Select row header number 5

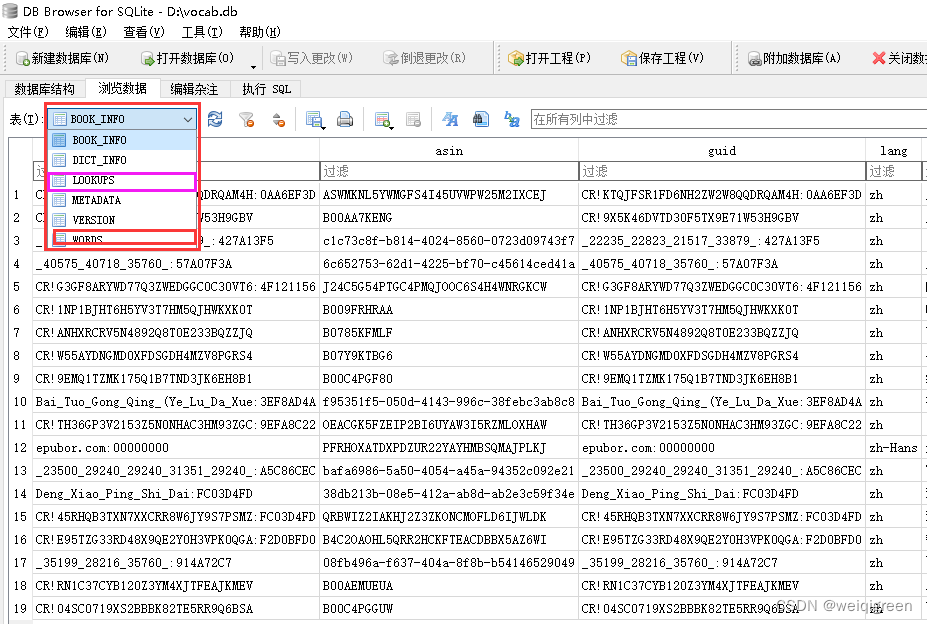point(20,287)
